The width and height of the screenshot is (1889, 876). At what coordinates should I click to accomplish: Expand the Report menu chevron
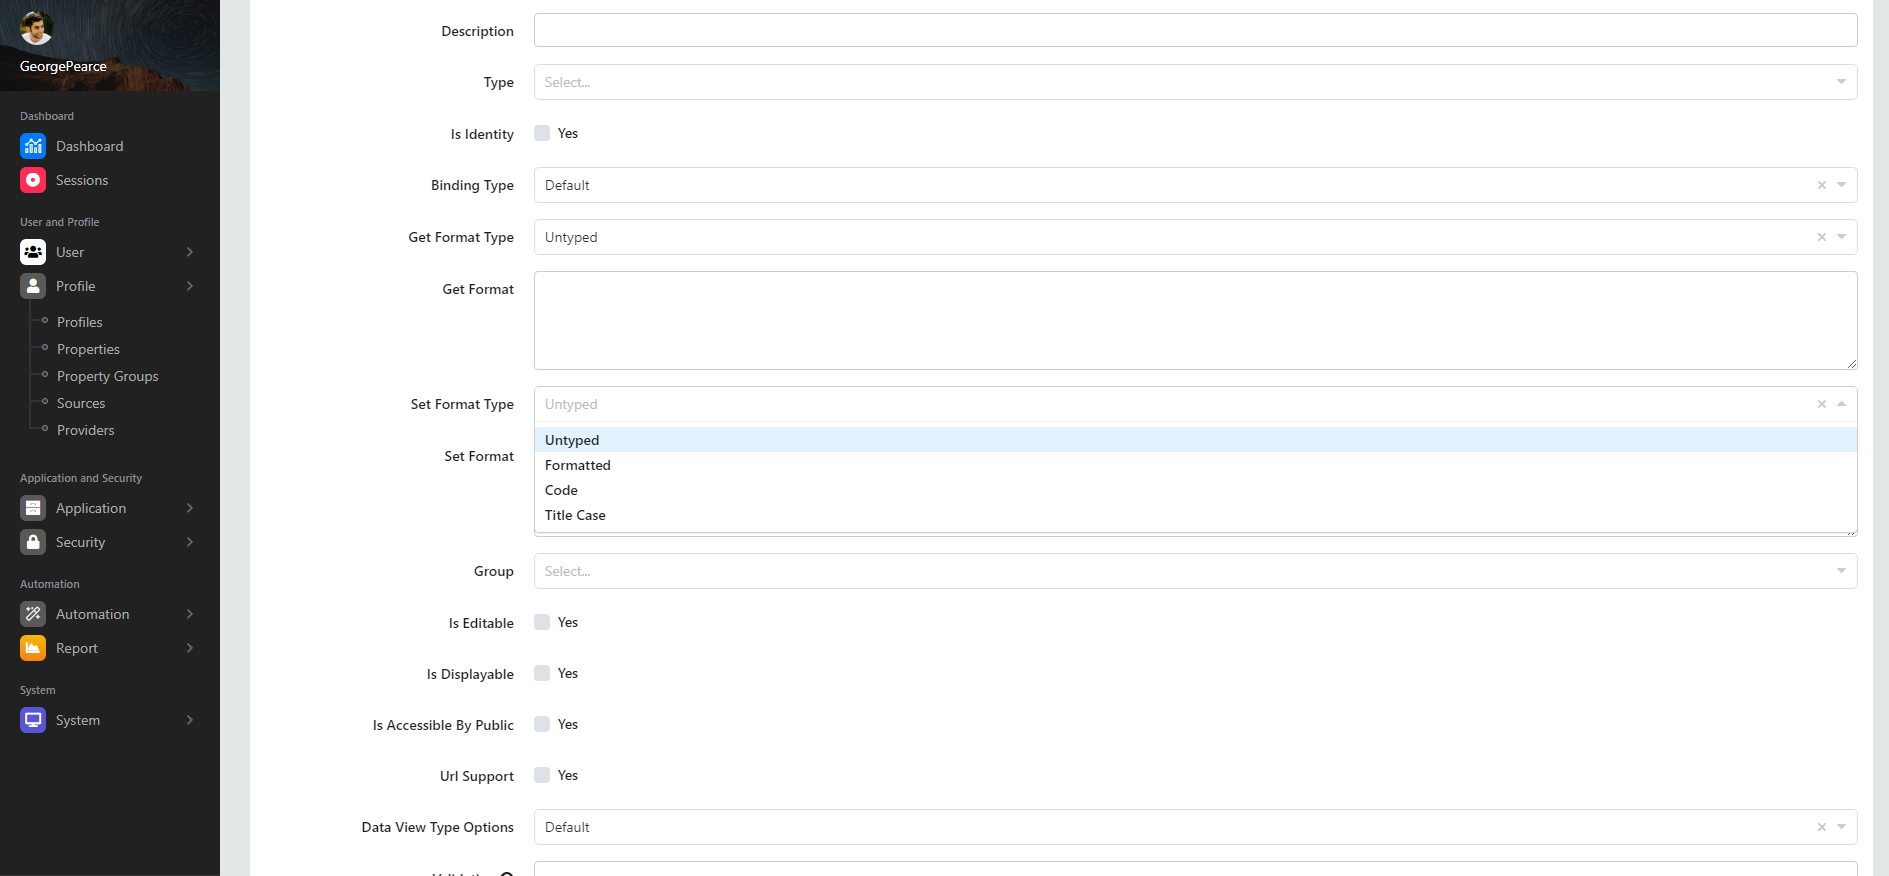[190, 648]
